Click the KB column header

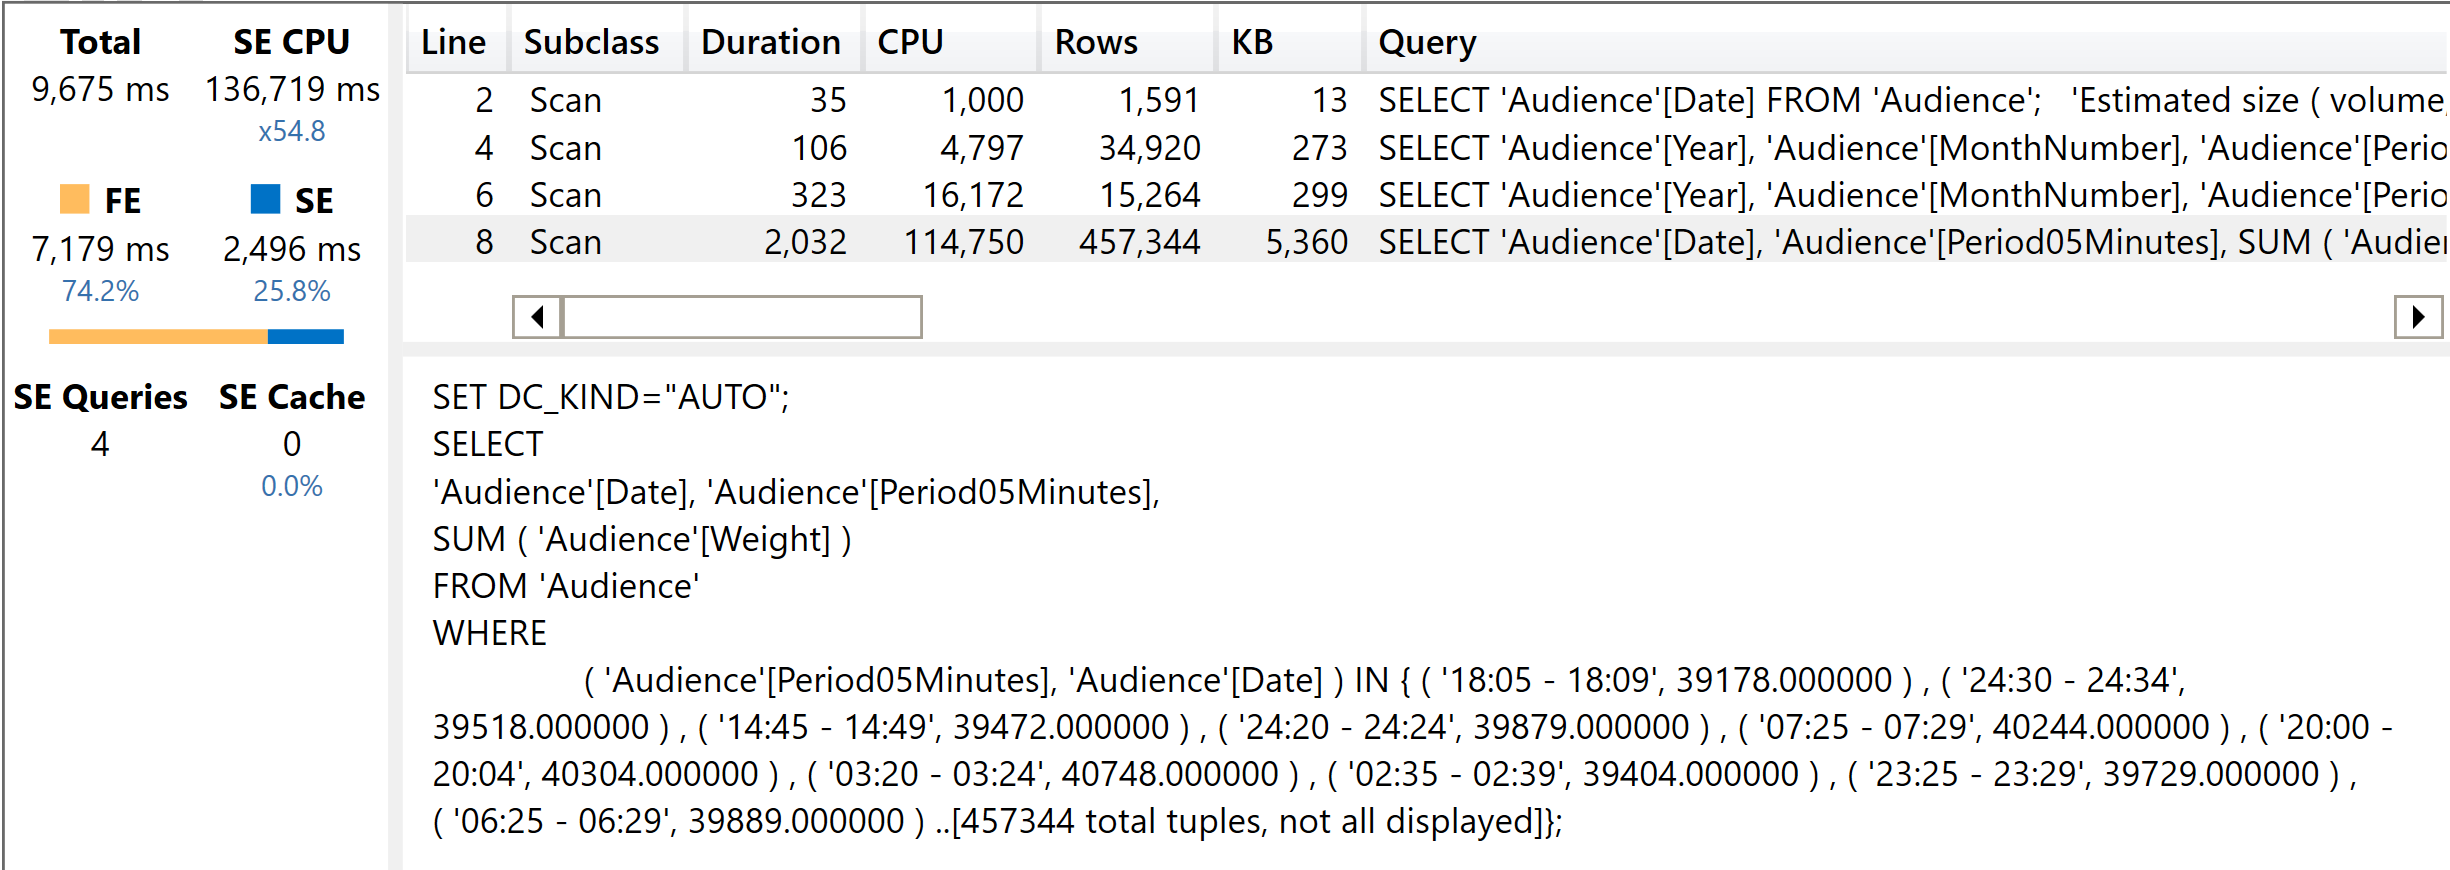click(1252, 43)
